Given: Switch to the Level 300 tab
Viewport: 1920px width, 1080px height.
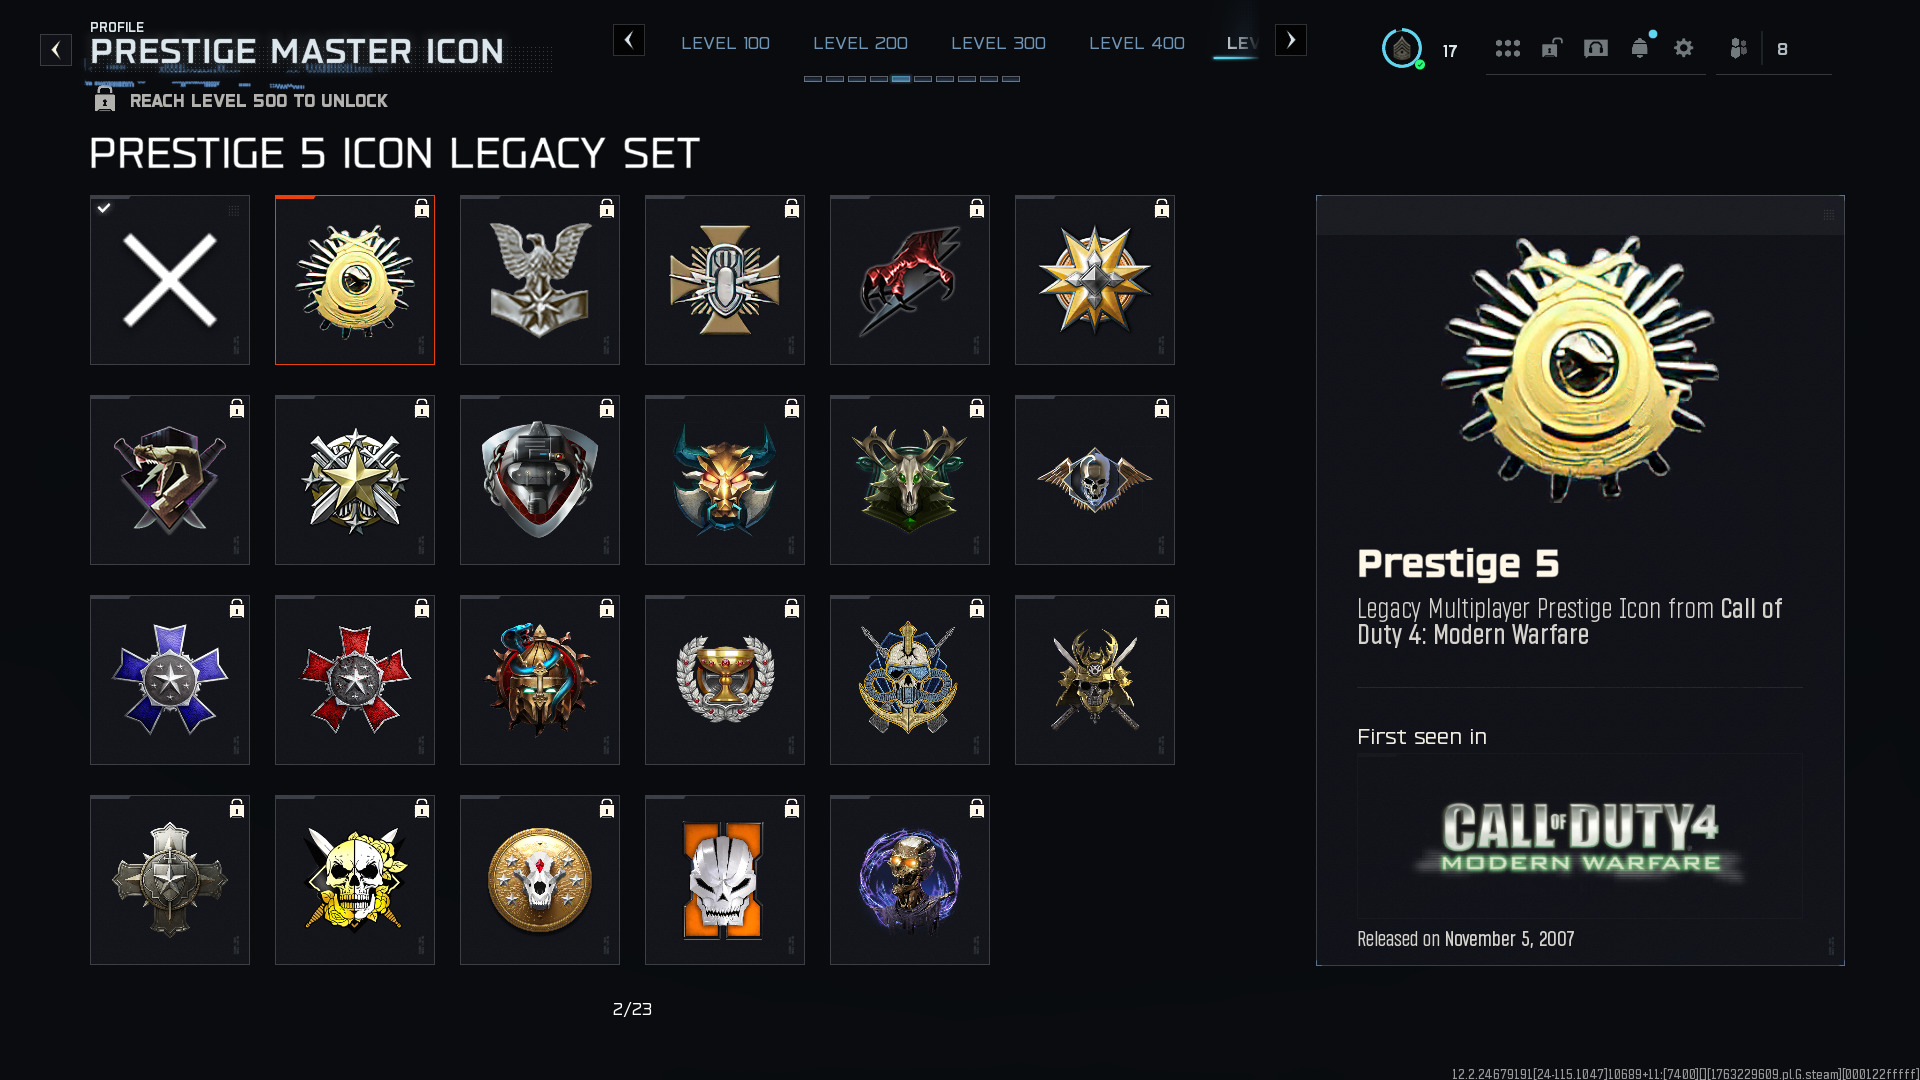Looking at the screenshot, I should point(998,43).
